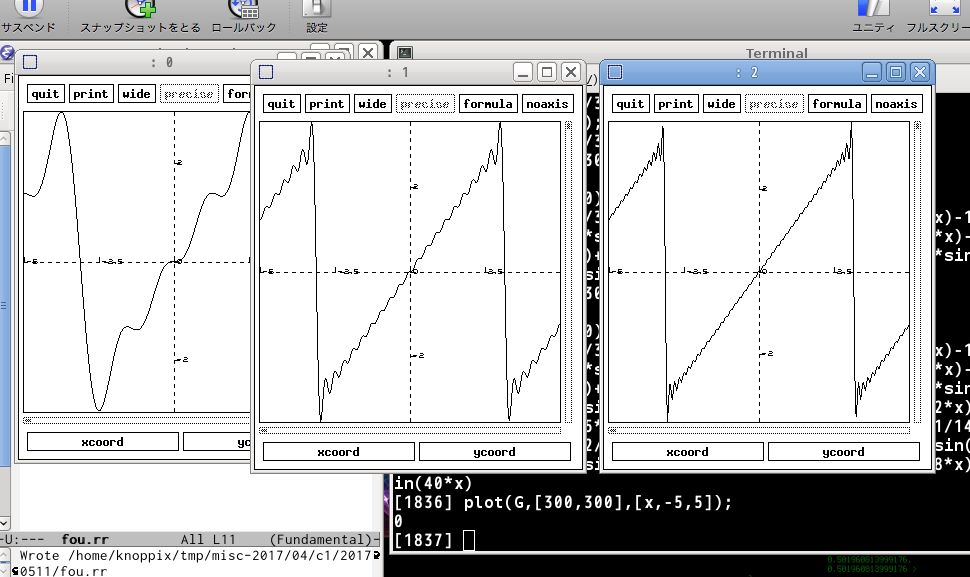This screenshot has height=577, width=970.
Task: Click precise in plot window 2
Action: click(774, 104)
